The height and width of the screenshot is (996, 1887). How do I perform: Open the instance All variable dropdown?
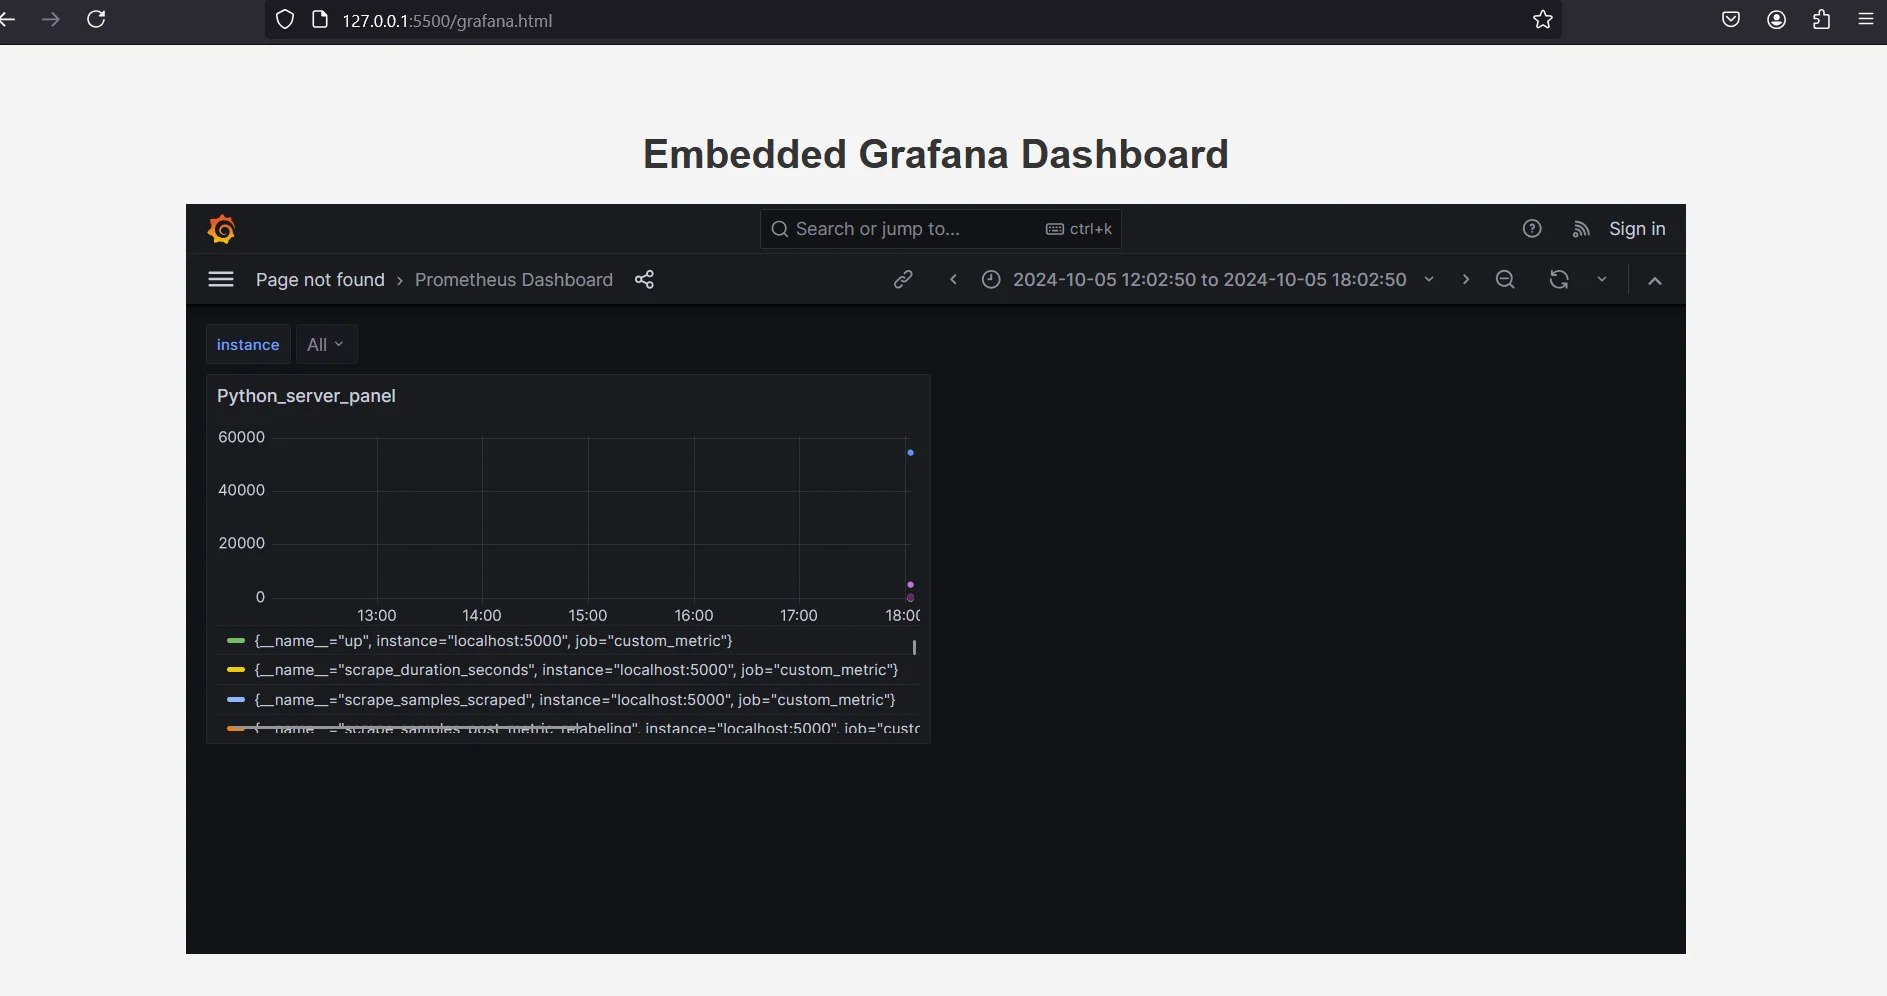point(326,344)
